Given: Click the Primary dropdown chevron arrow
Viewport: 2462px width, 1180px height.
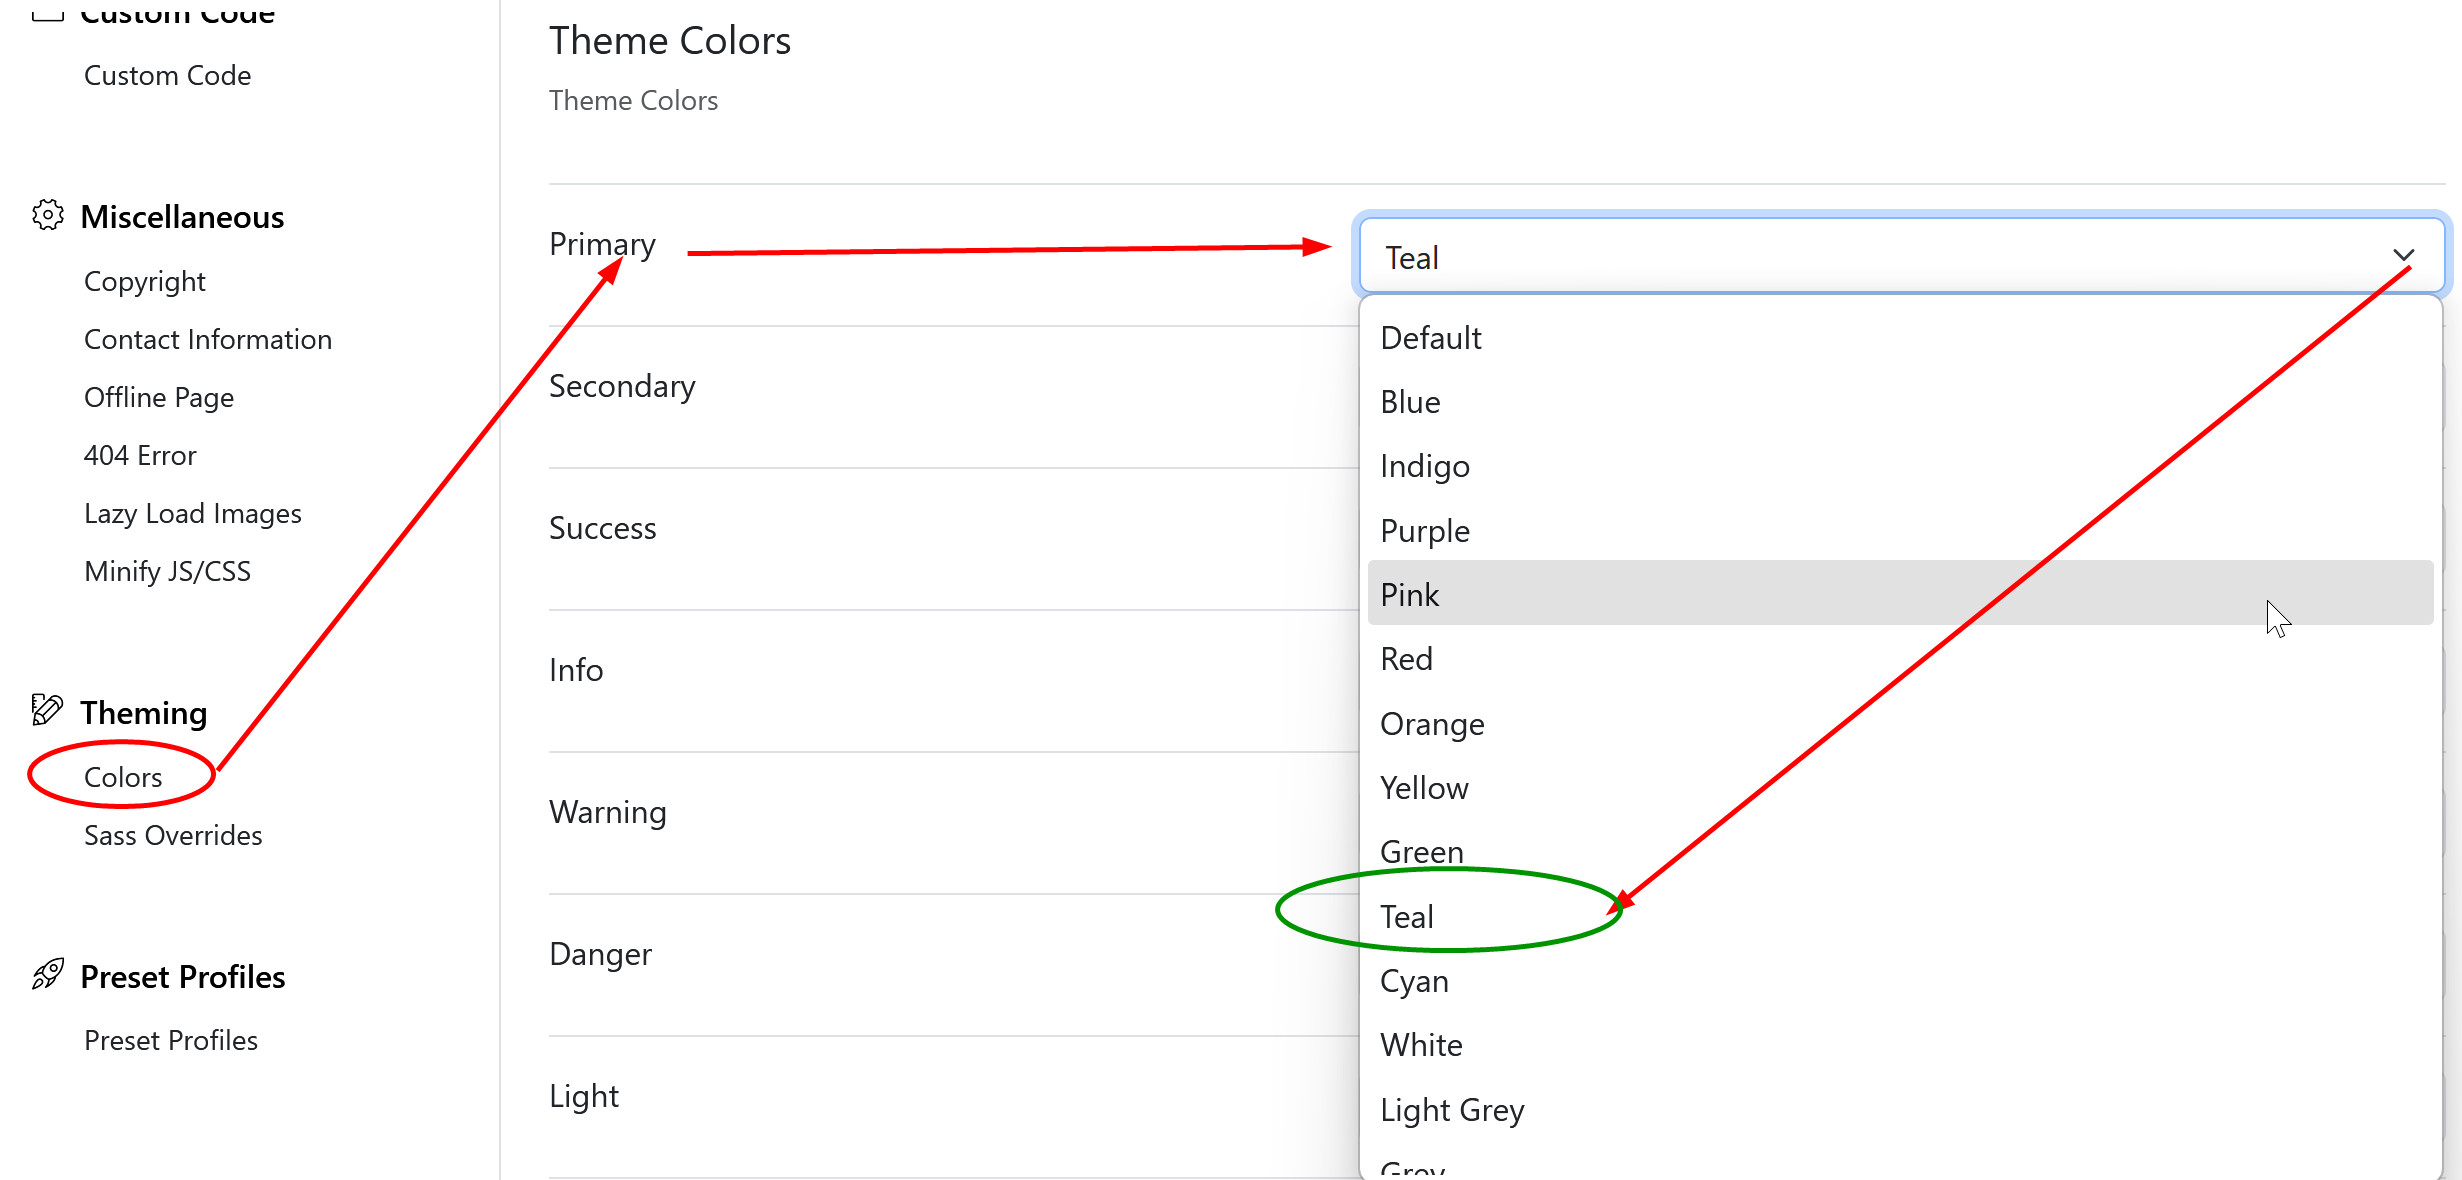Looking at the screenshot, I should (x=2403, y=256).
